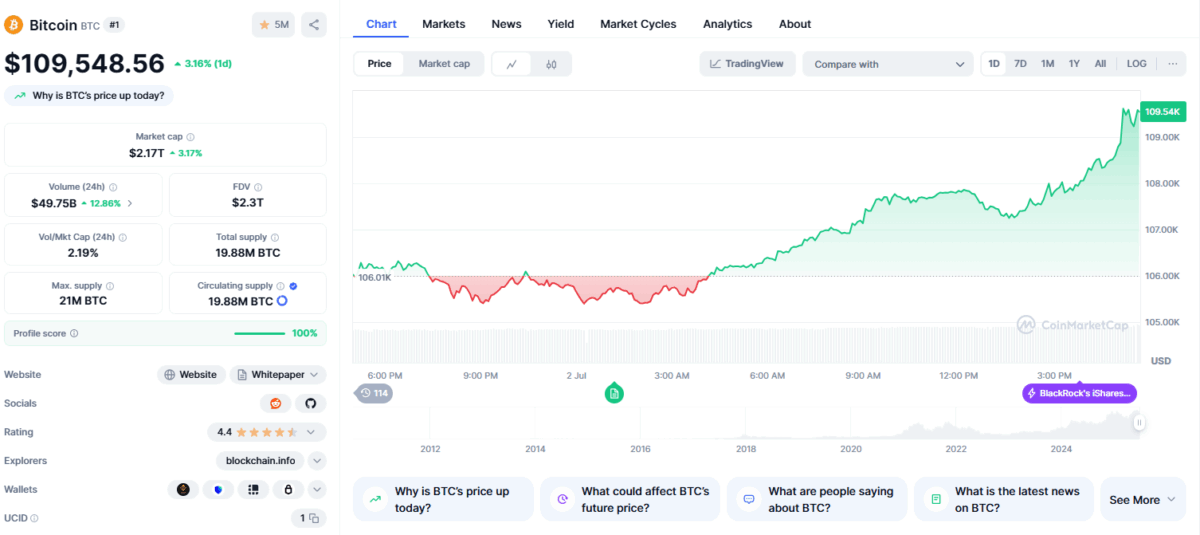Click 'Why is BTC's price up today?' card below chart

pos(443,499)
